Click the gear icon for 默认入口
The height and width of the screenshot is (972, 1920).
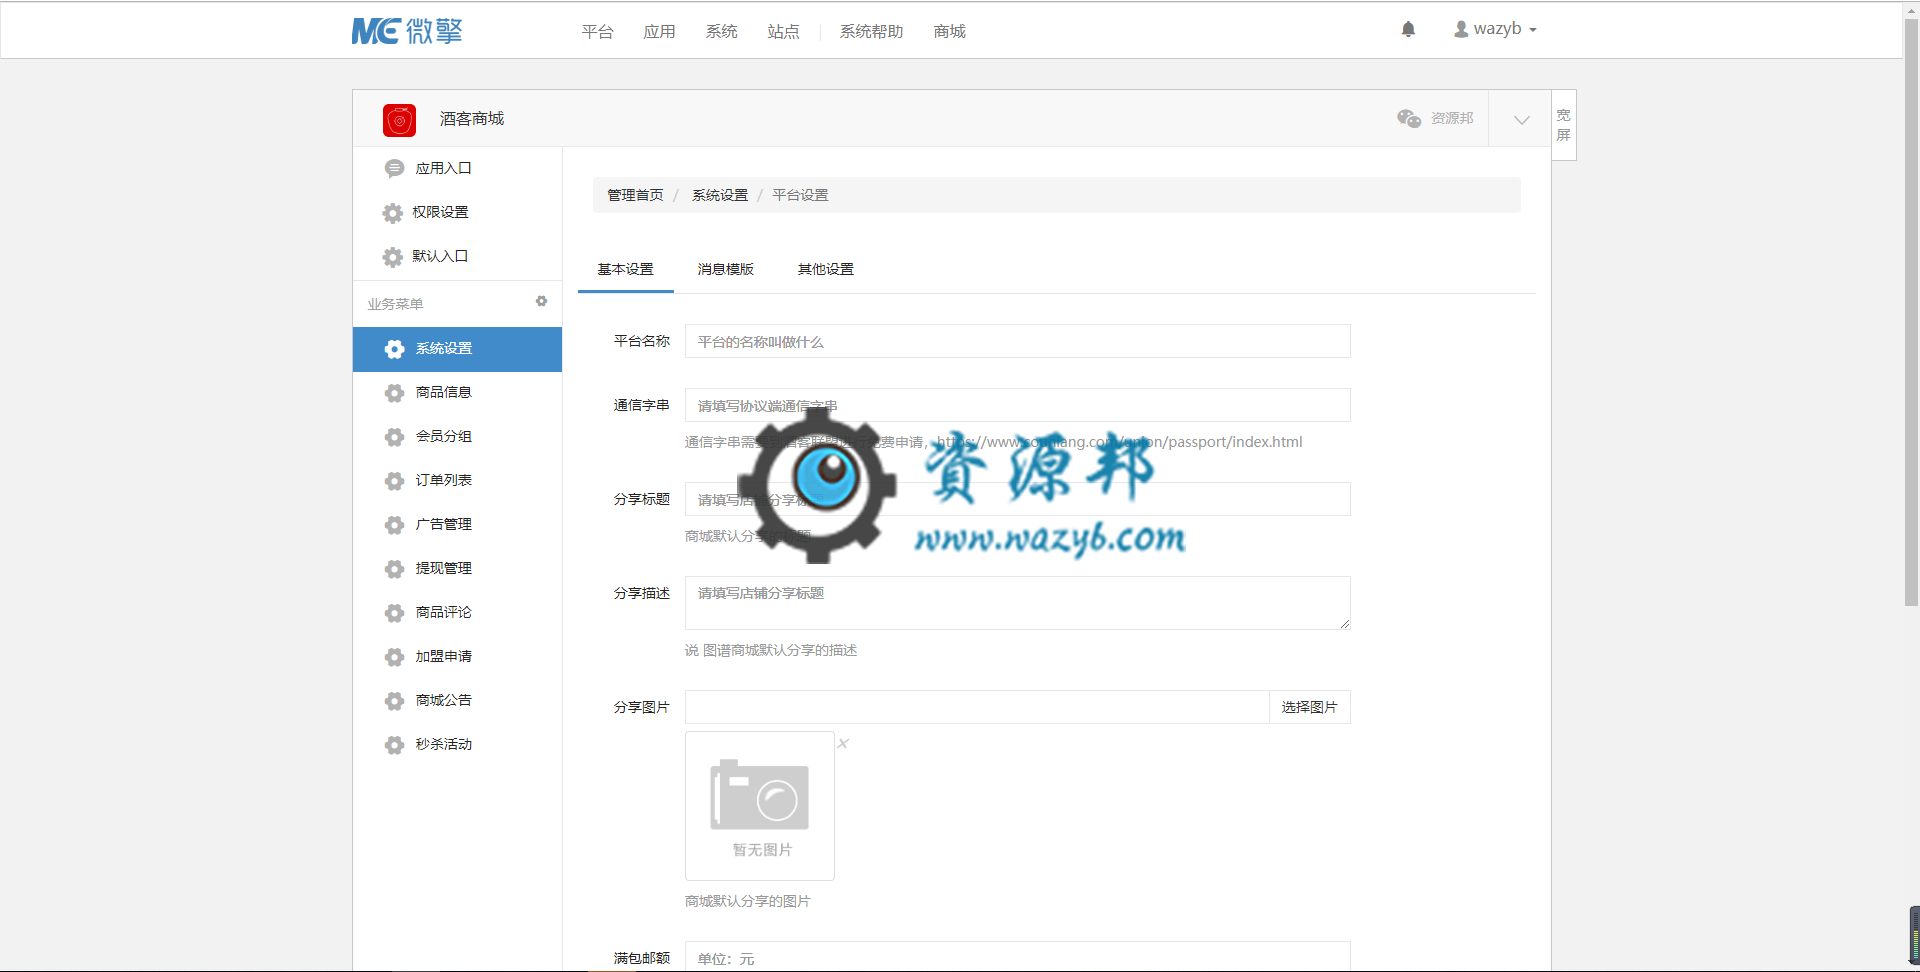393,257
